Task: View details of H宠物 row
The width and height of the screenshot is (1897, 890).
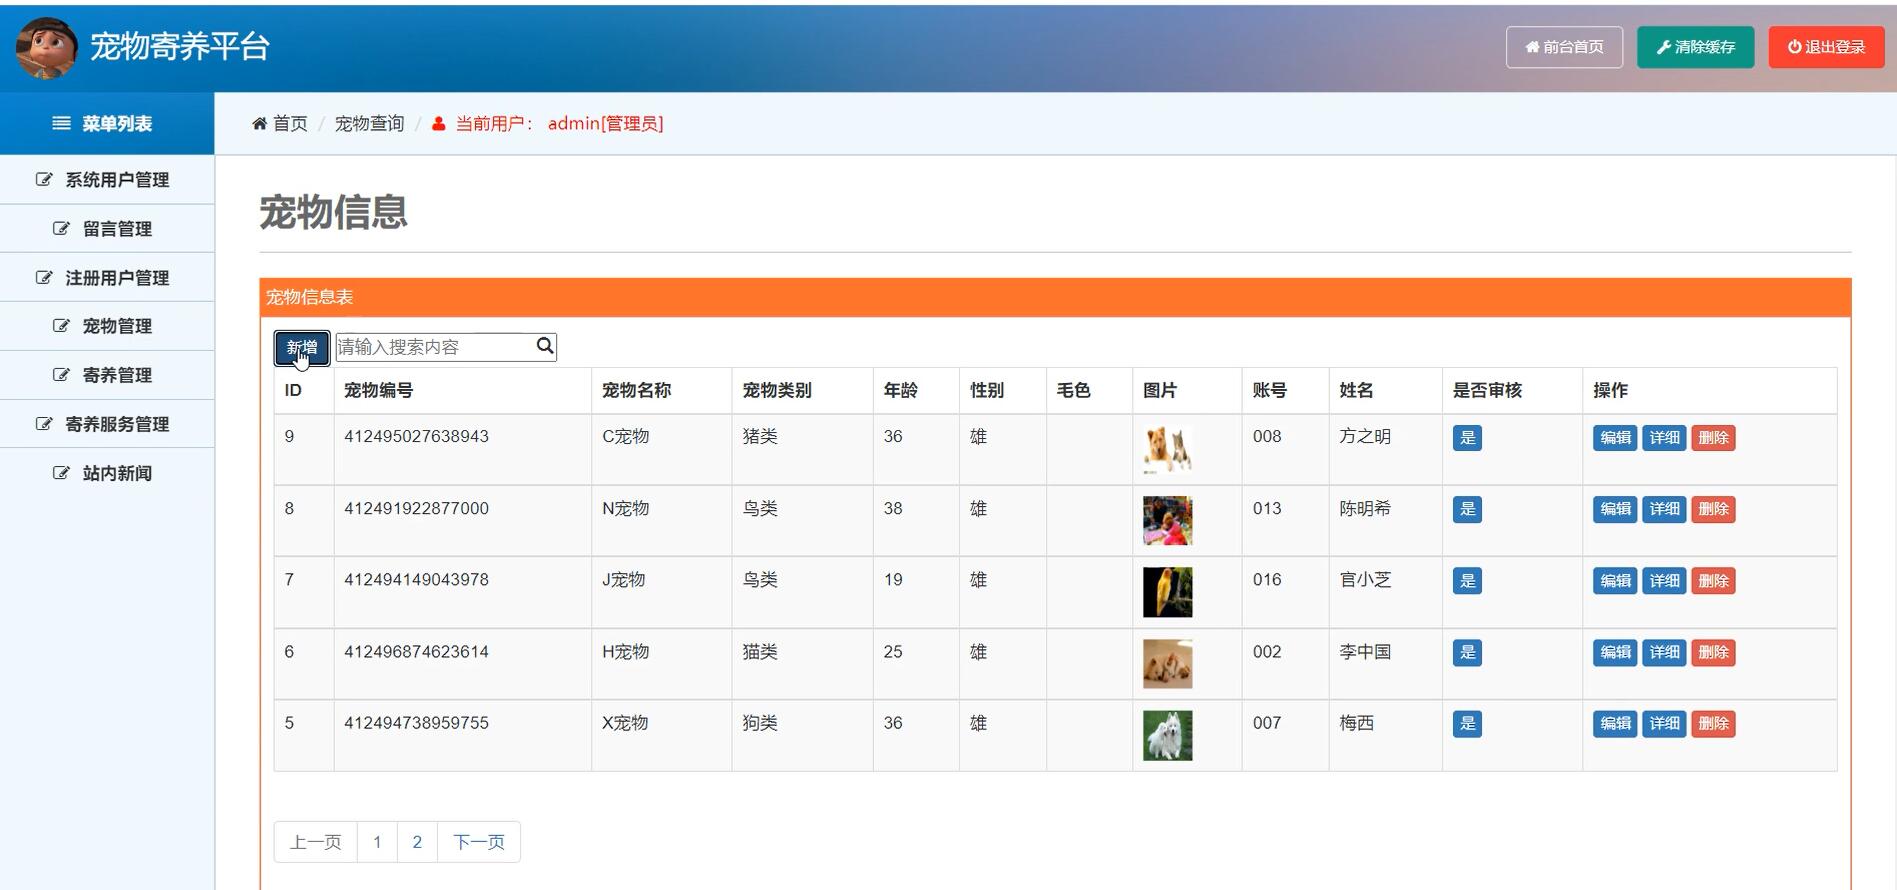Action: tap(1664, 652)
